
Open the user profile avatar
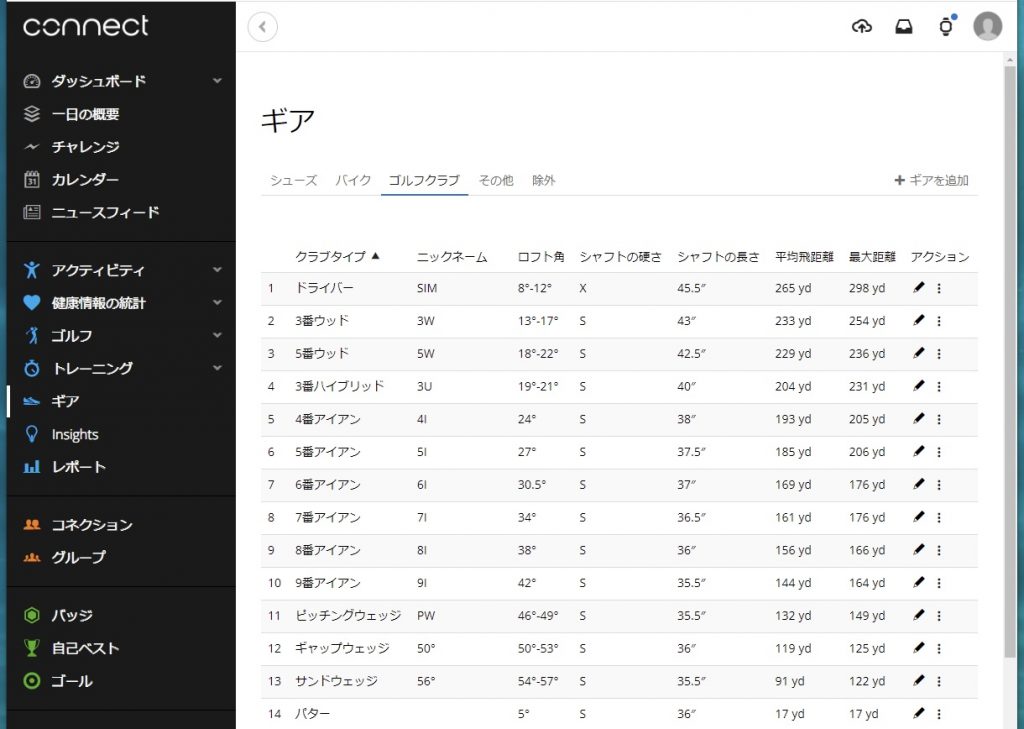pyautogui.click(x=987, y=27)
